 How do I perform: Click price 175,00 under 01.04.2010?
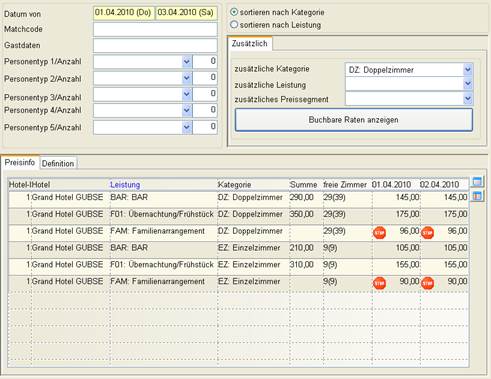coord(407,214)
